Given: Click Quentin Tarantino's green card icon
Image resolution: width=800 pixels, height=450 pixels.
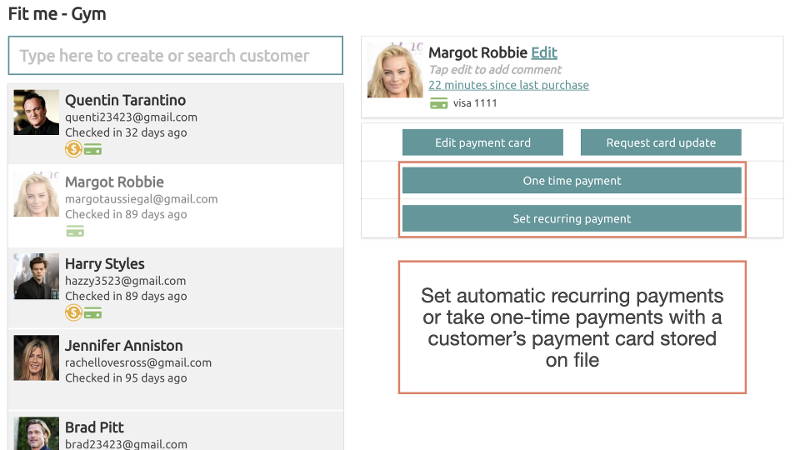Looking at the screenshot, I should [93, 149].
